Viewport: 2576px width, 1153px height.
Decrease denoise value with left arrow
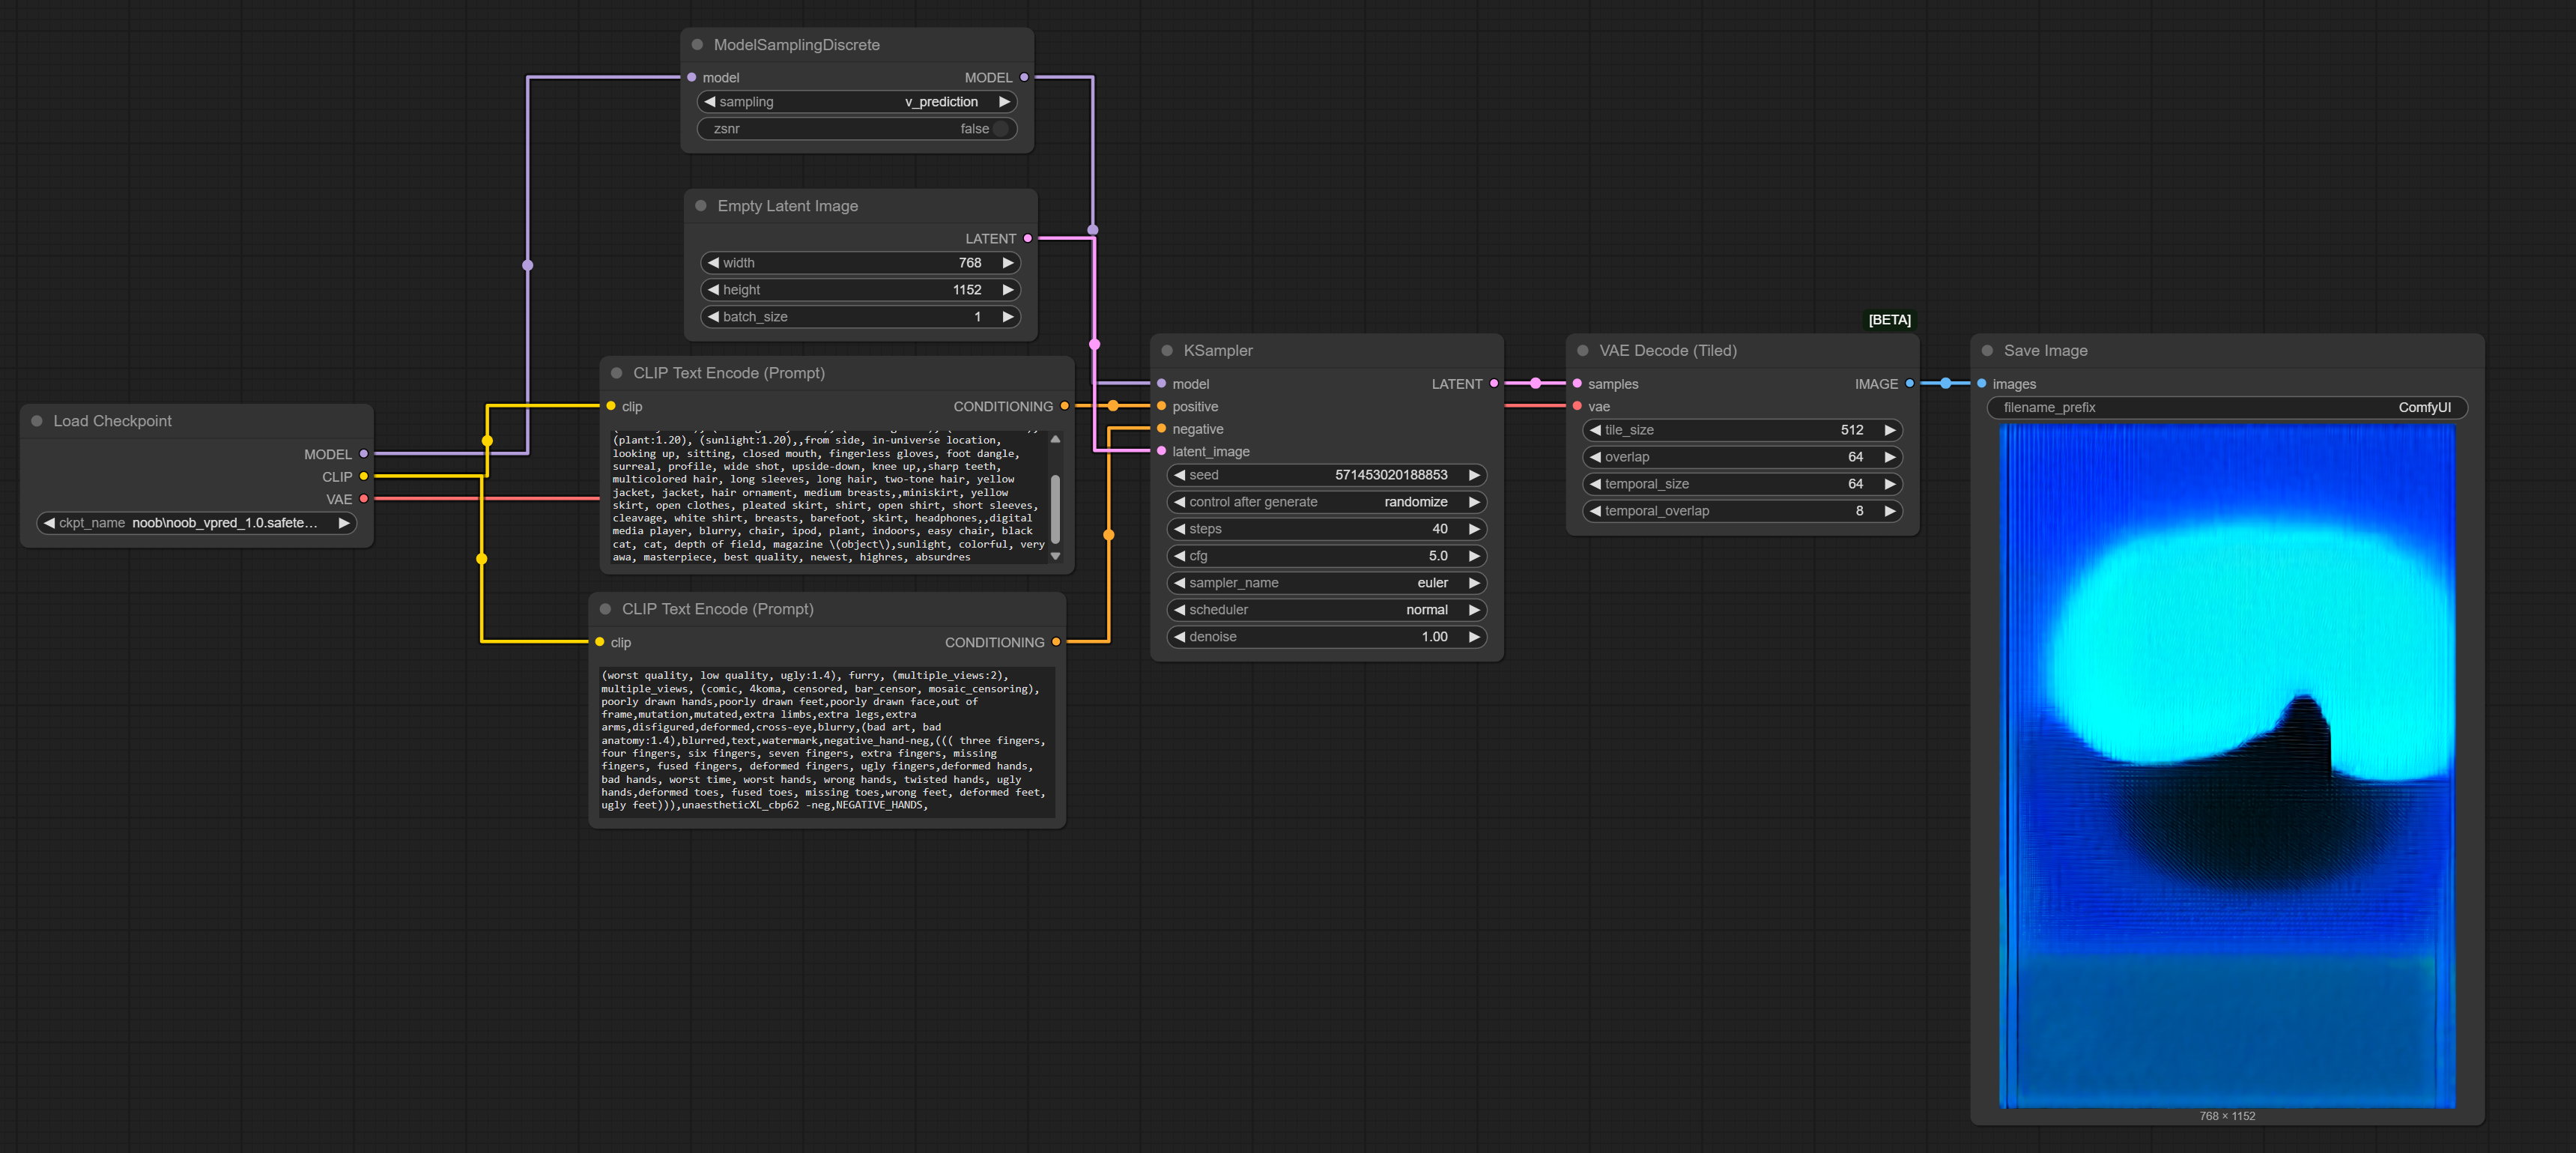click(x=1180, y=637)
